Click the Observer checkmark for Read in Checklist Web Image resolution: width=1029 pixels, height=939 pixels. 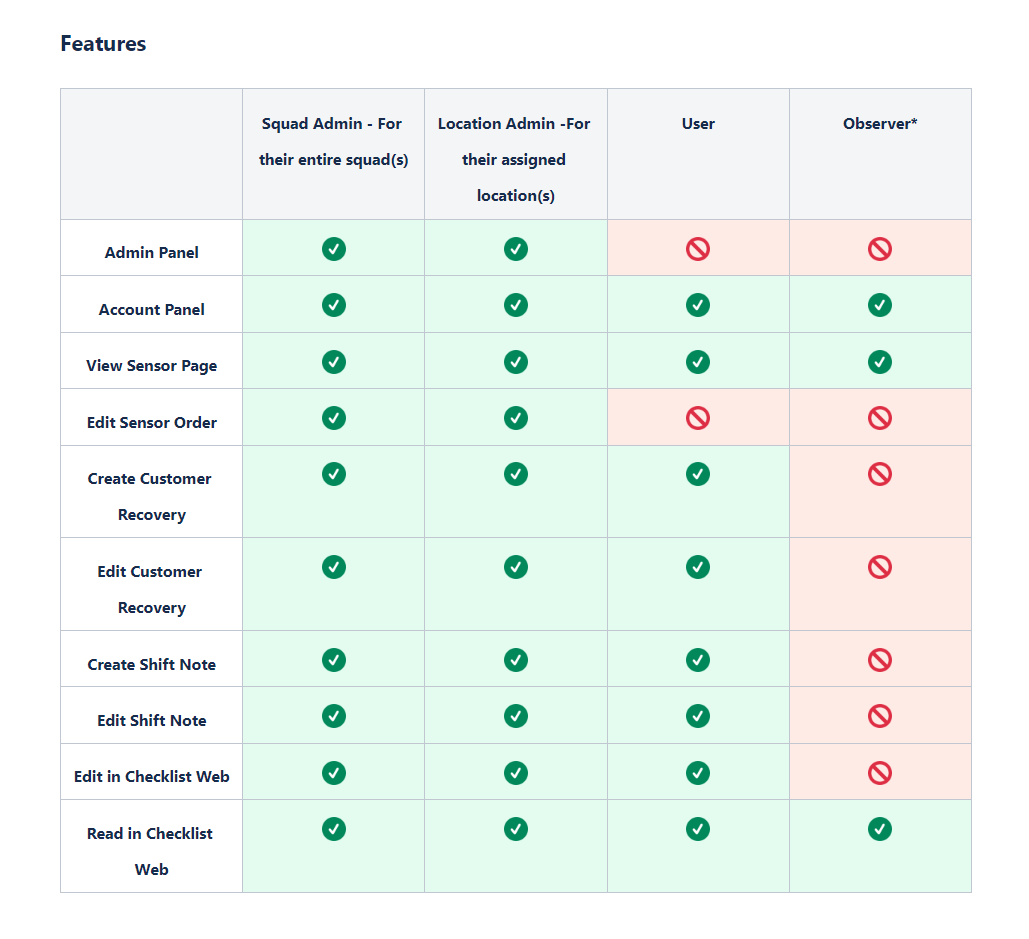tap(879, 829)
